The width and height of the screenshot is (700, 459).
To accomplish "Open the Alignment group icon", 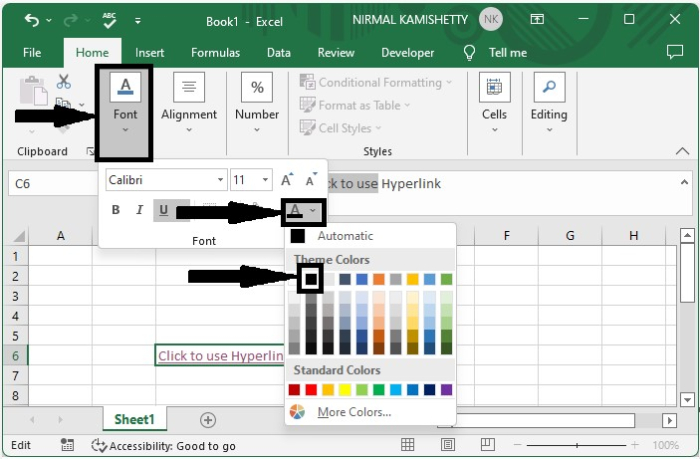I will (189, 89).
